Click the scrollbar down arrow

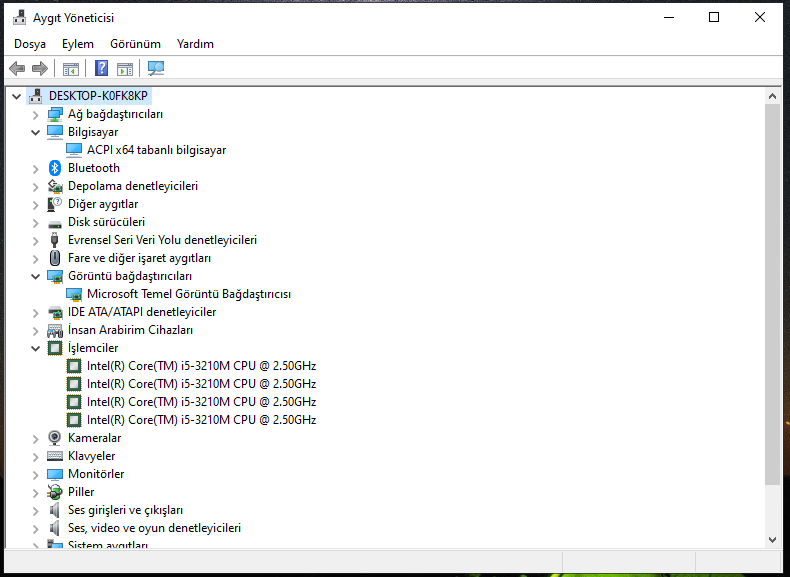772,540
